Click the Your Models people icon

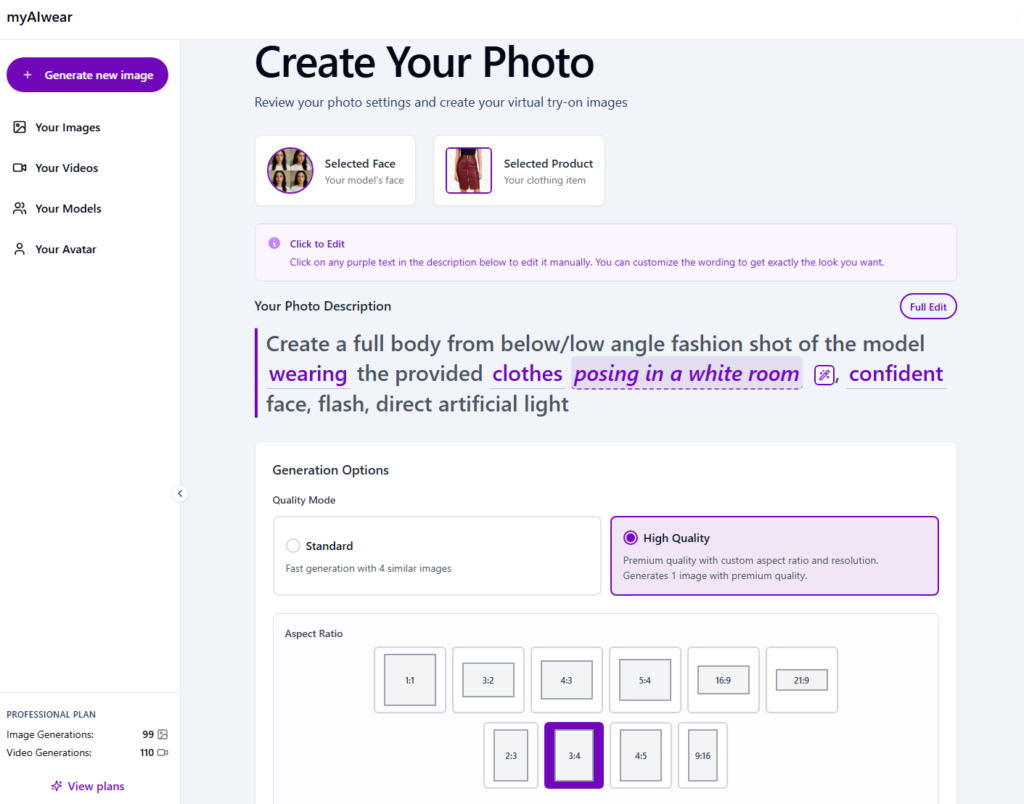[19, 209]
